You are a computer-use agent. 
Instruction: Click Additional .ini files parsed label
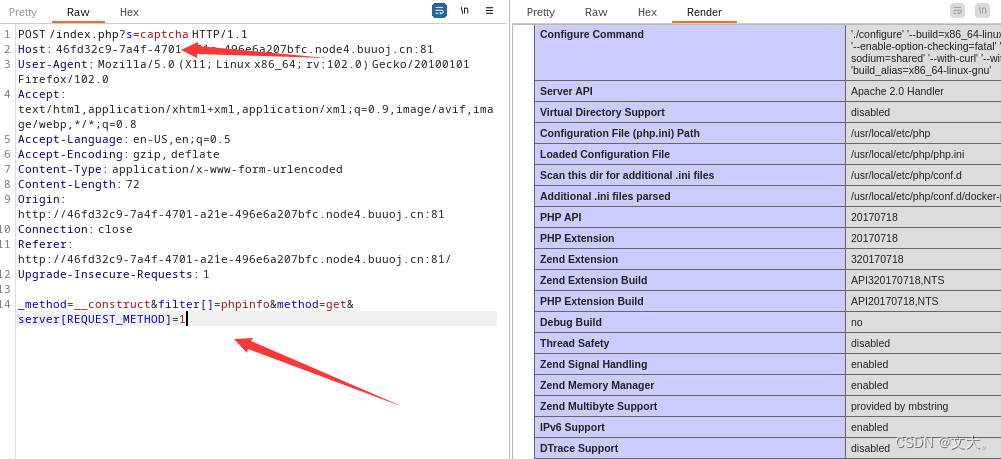605,197
